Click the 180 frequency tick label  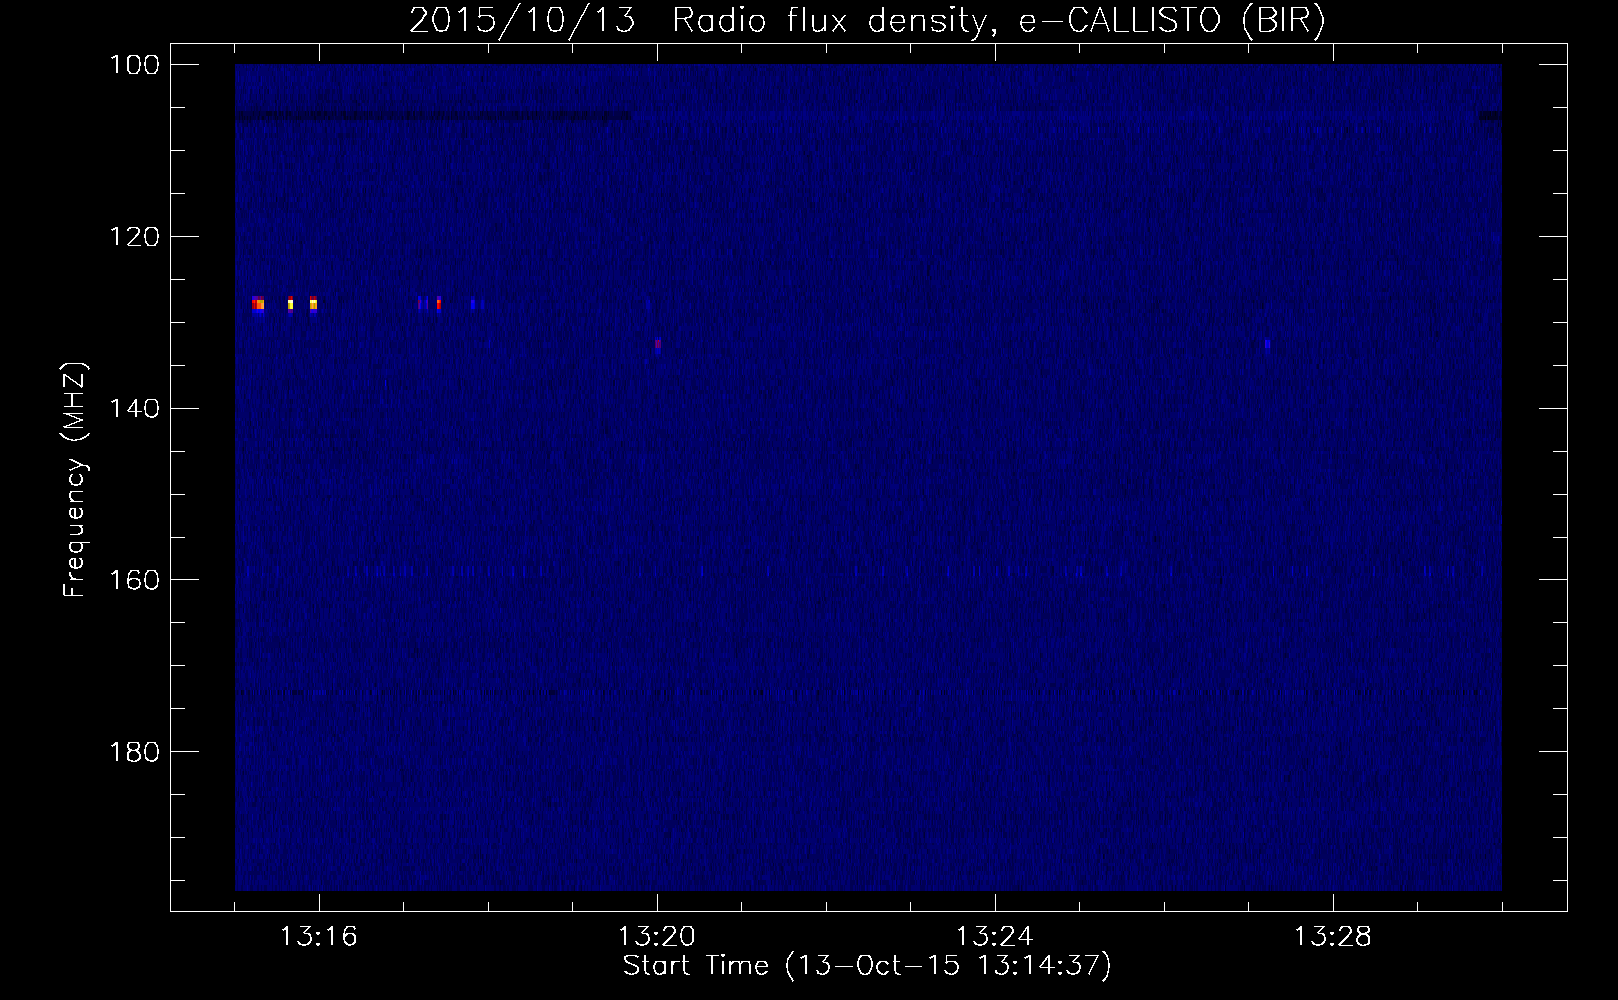pyautogui.click(x=133, y=752)
